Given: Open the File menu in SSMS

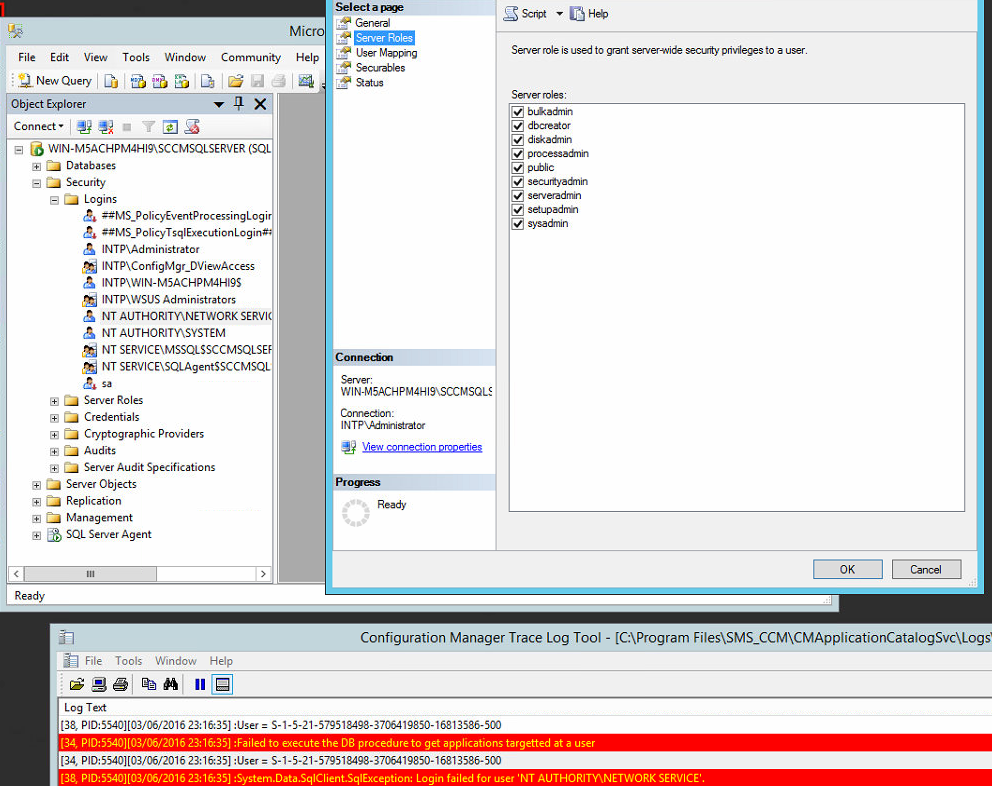Looking at the screenshot, I should 27,57.
